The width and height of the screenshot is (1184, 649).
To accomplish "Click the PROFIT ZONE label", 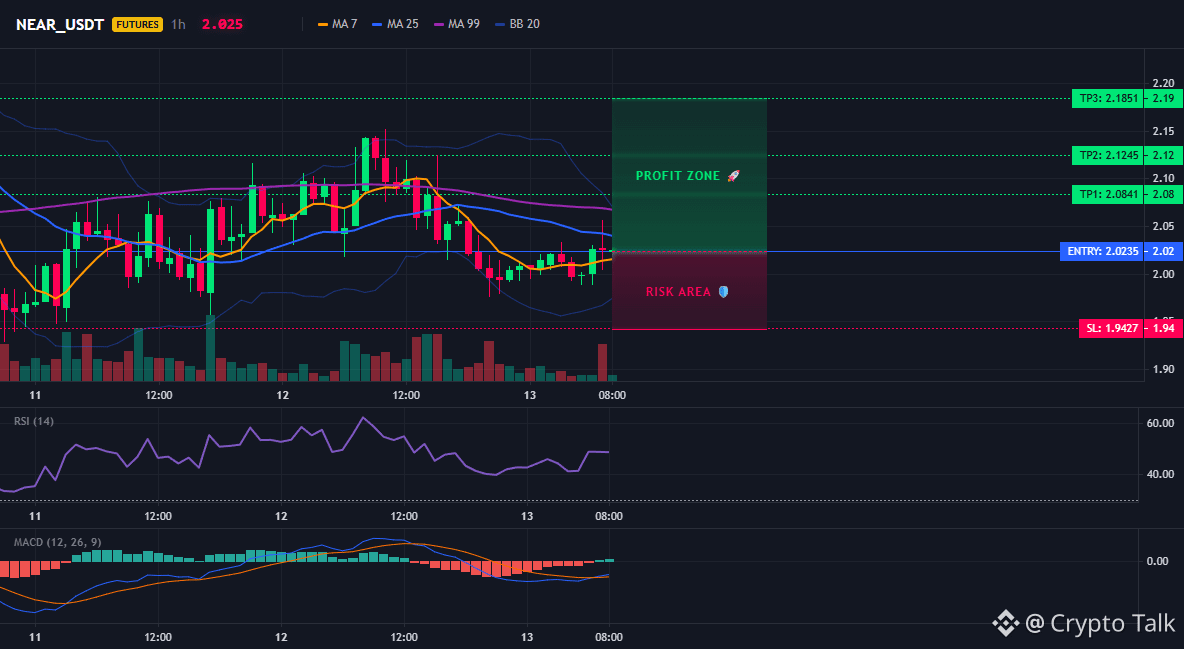I will [x=678, y=176].
